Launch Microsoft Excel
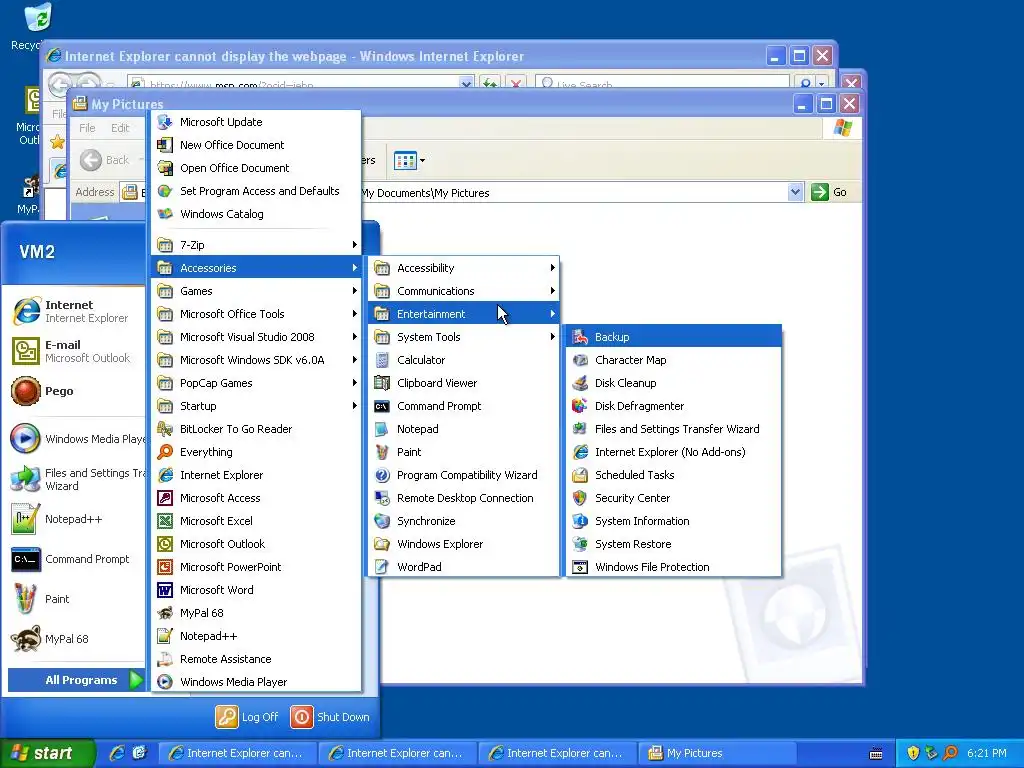Image resolution: width=1024 pixels, height=768 pixels. pyautogui.click(x=256, y=520)
